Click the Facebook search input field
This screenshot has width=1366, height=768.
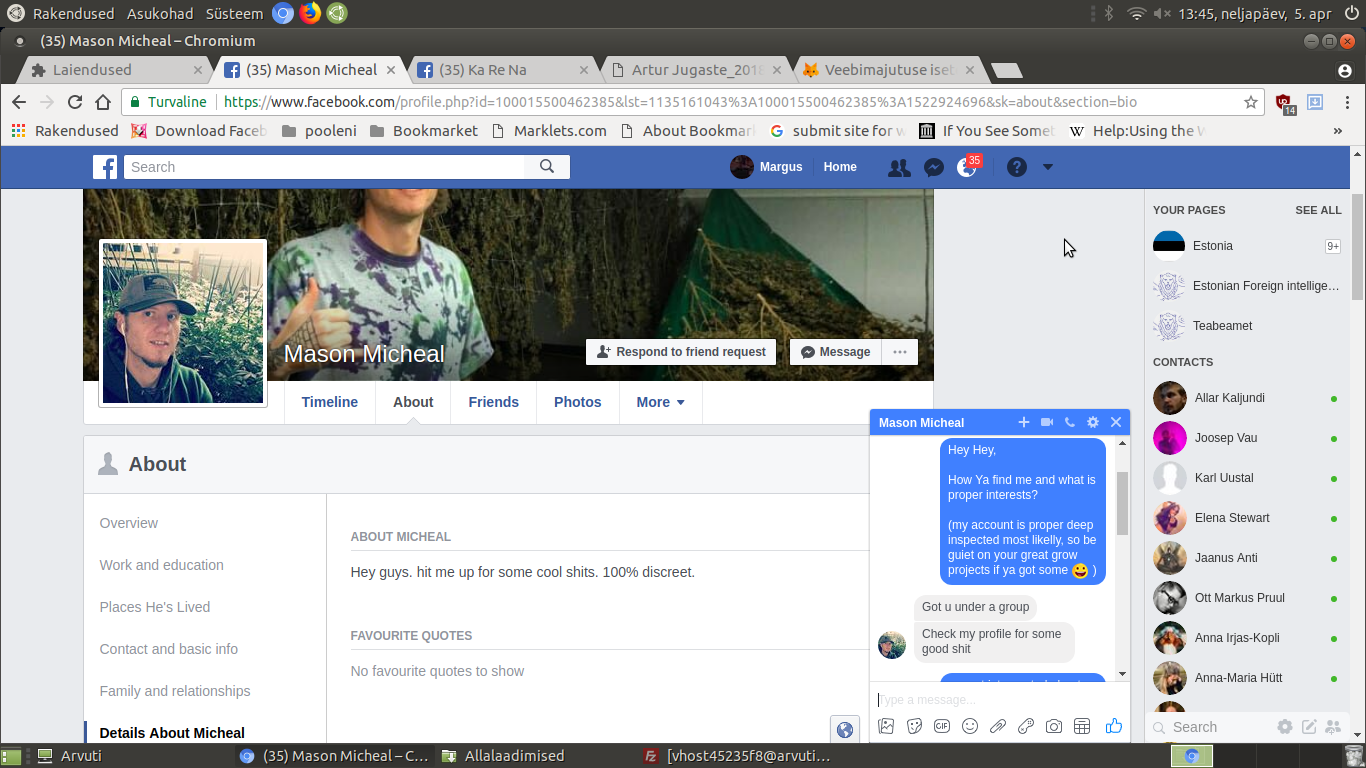click(324, 167)
